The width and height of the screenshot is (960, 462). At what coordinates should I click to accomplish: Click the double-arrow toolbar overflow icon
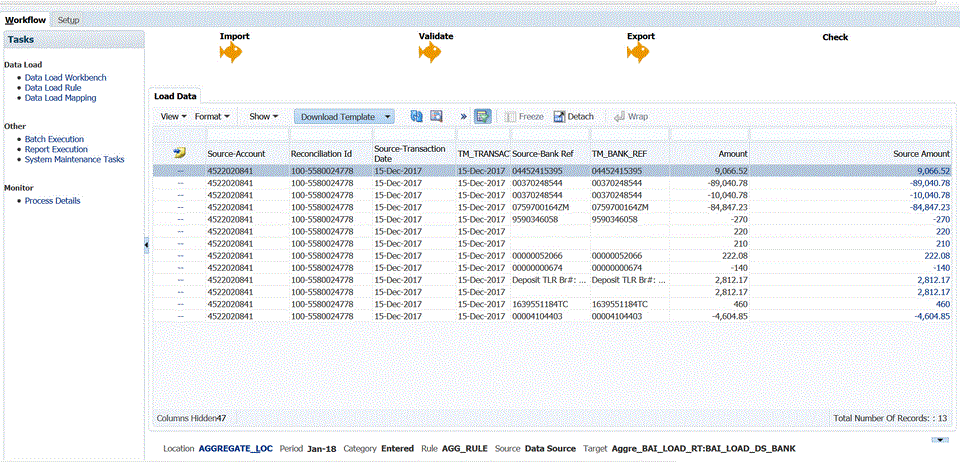(463, 116)
